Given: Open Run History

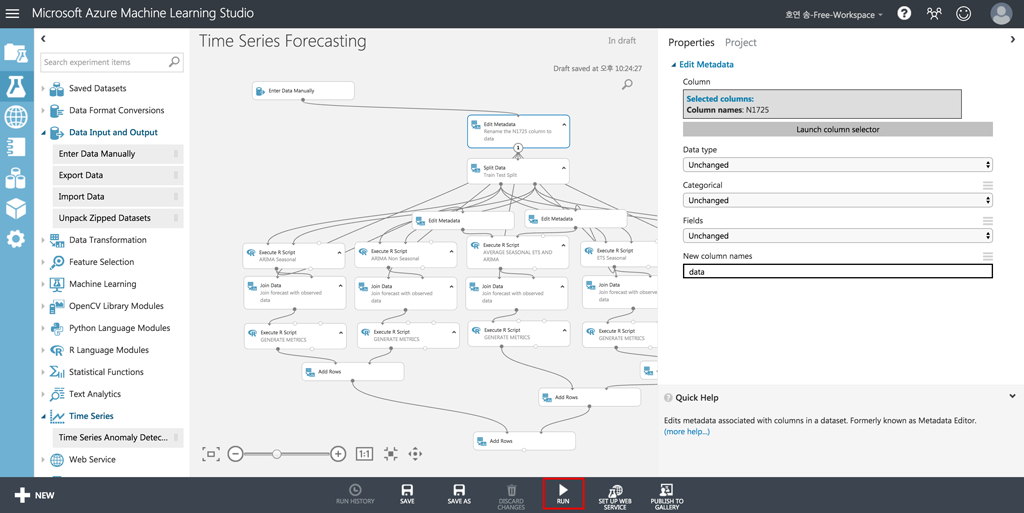Looking at the screenshot, I should (x=355, y=495).
